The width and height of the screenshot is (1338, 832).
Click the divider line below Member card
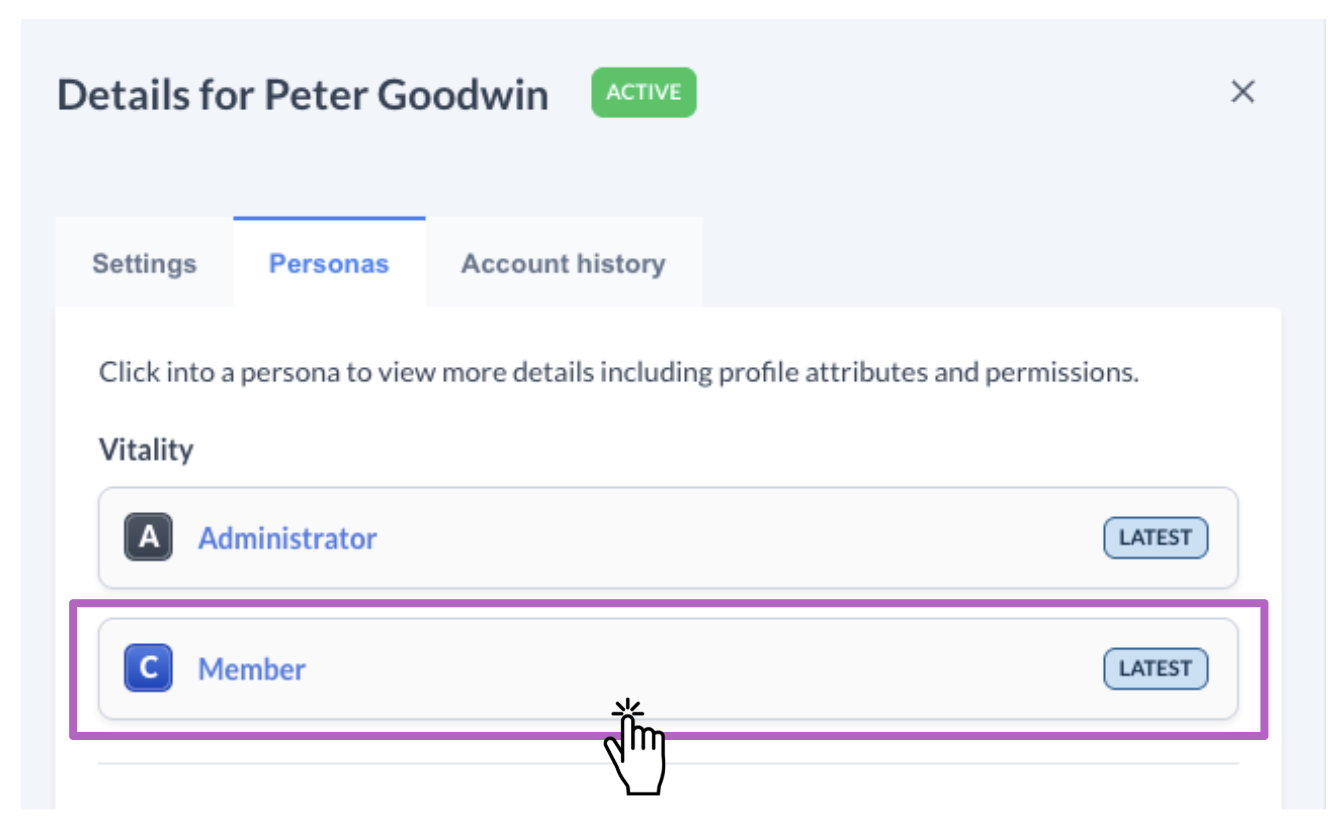[668, 764]
